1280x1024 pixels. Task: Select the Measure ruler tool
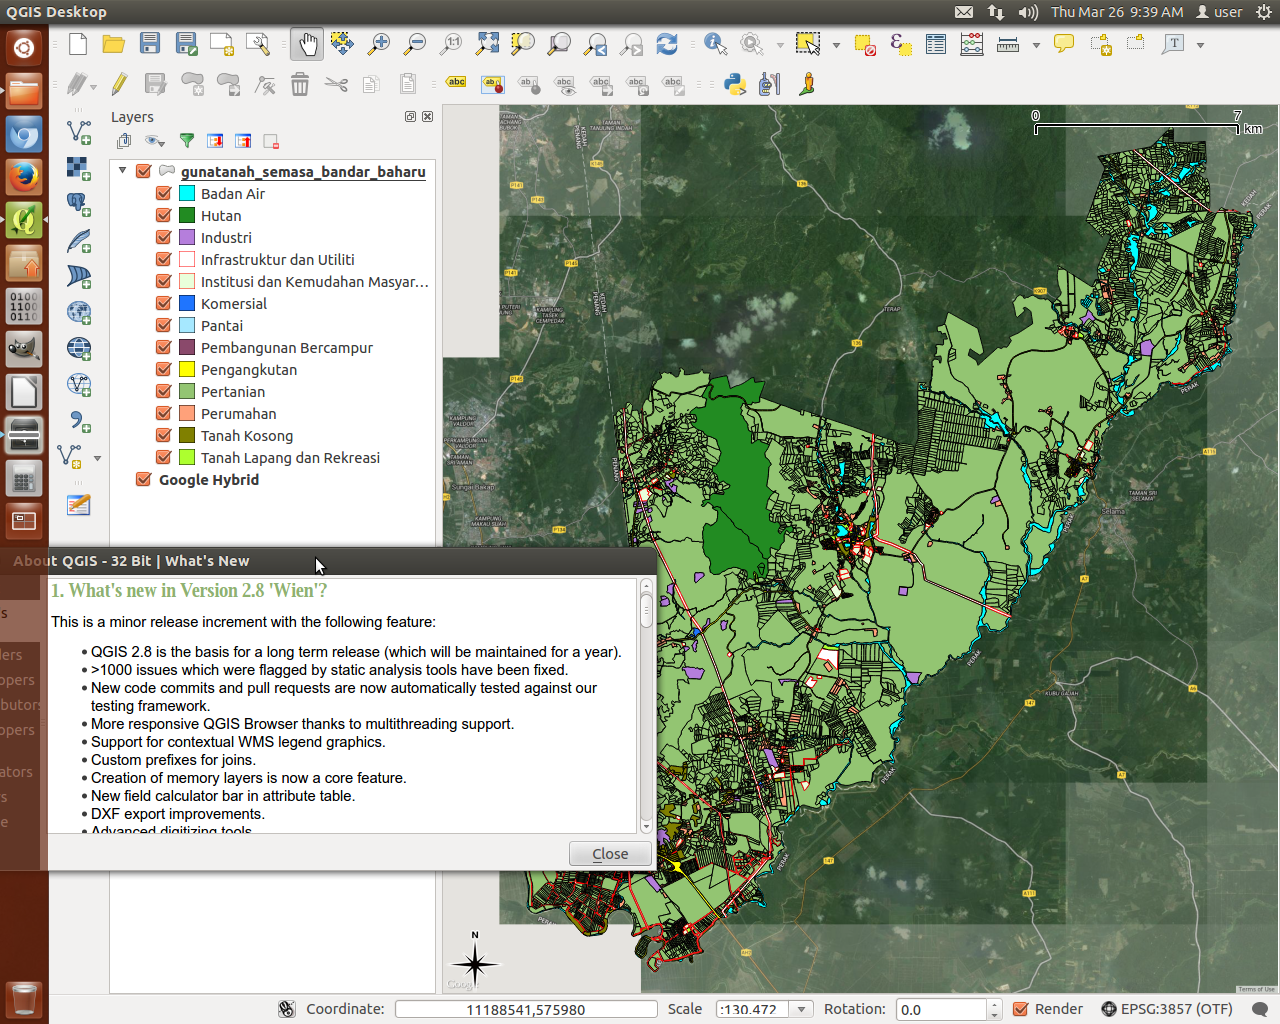[x=1008, y=44]
